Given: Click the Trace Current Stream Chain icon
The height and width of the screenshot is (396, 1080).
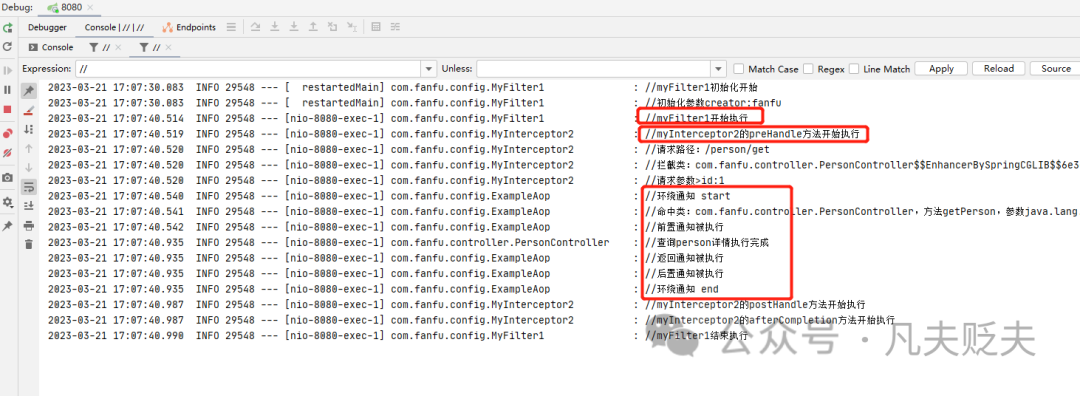Looking at the screenshot, I should click(395, 28).
